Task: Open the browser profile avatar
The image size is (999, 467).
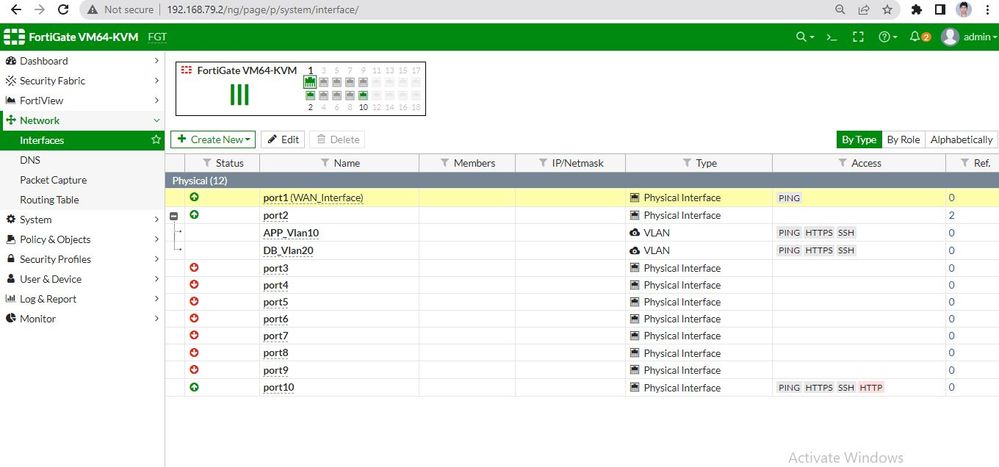Action: pyautogui.click(x=963, y=10)
